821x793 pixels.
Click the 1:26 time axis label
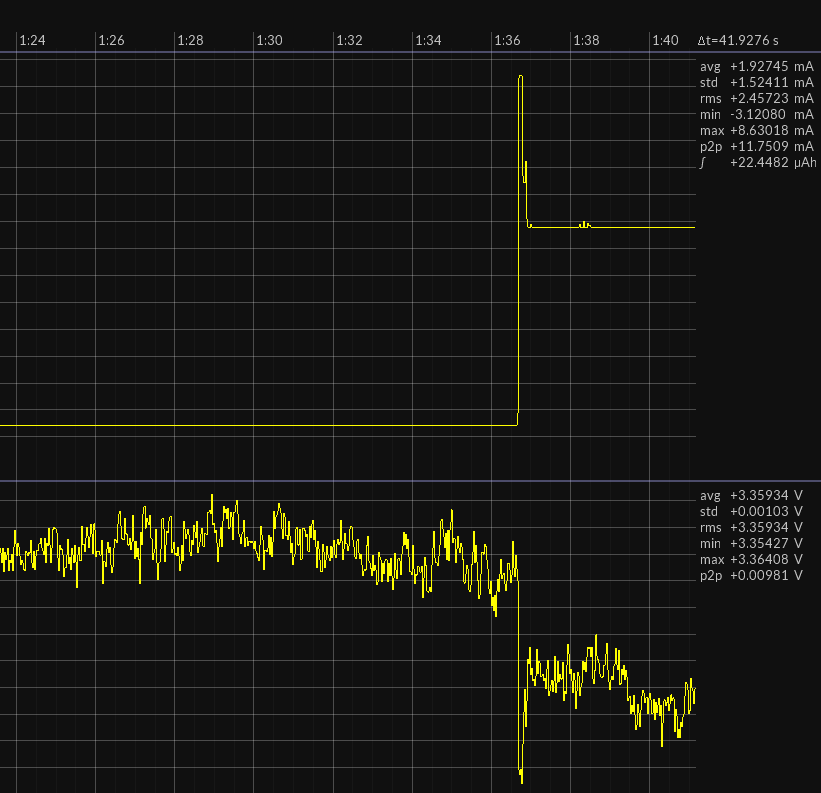click(112, 40)
